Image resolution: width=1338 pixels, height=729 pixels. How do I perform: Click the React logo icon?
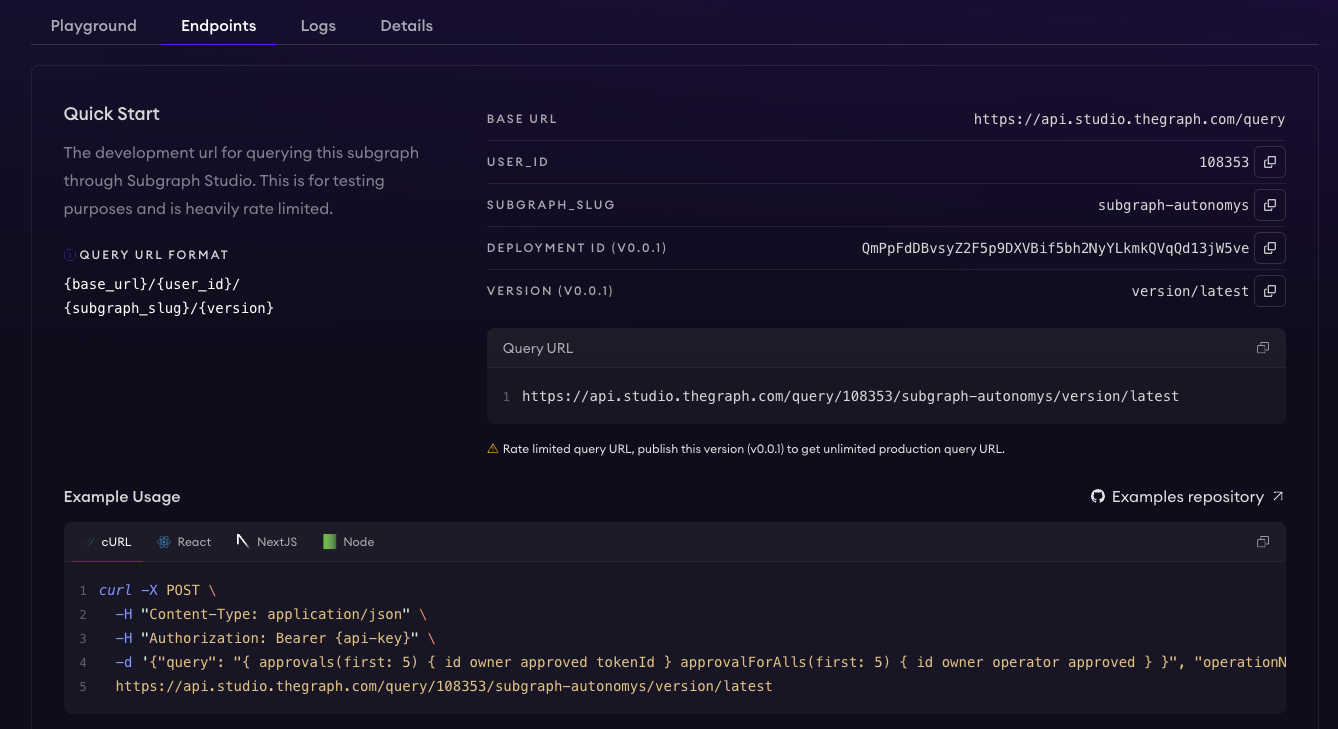click(x=164, y=542)
